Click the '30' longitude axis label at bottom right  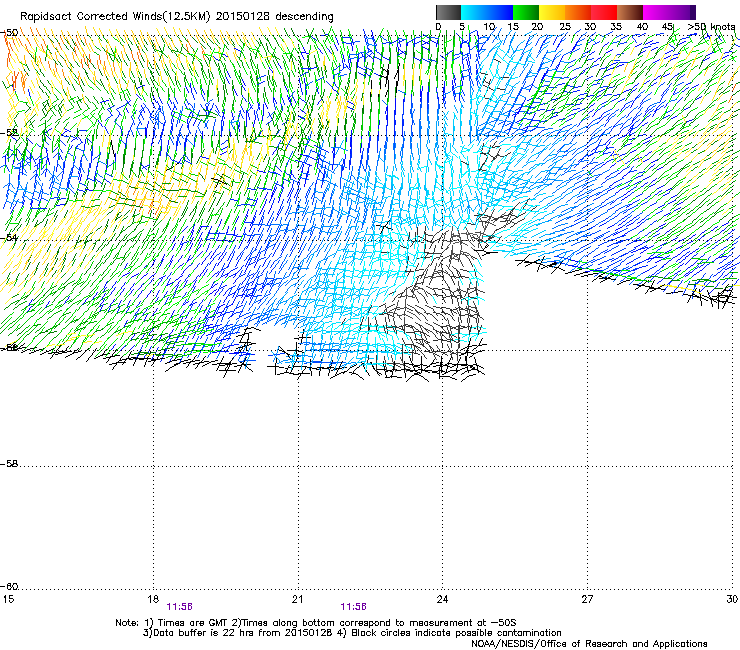(x=732, y=599)
